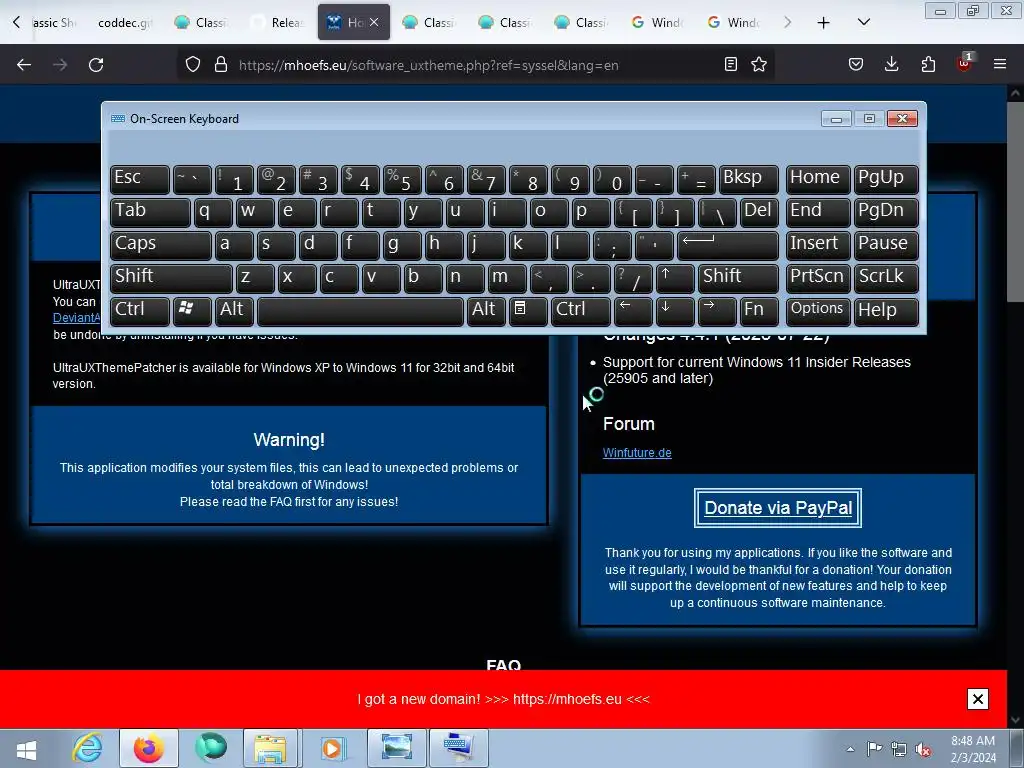Click On-Screen Keyboard taskbar icon
The image size is (1024, 768).
click(458, 748)
